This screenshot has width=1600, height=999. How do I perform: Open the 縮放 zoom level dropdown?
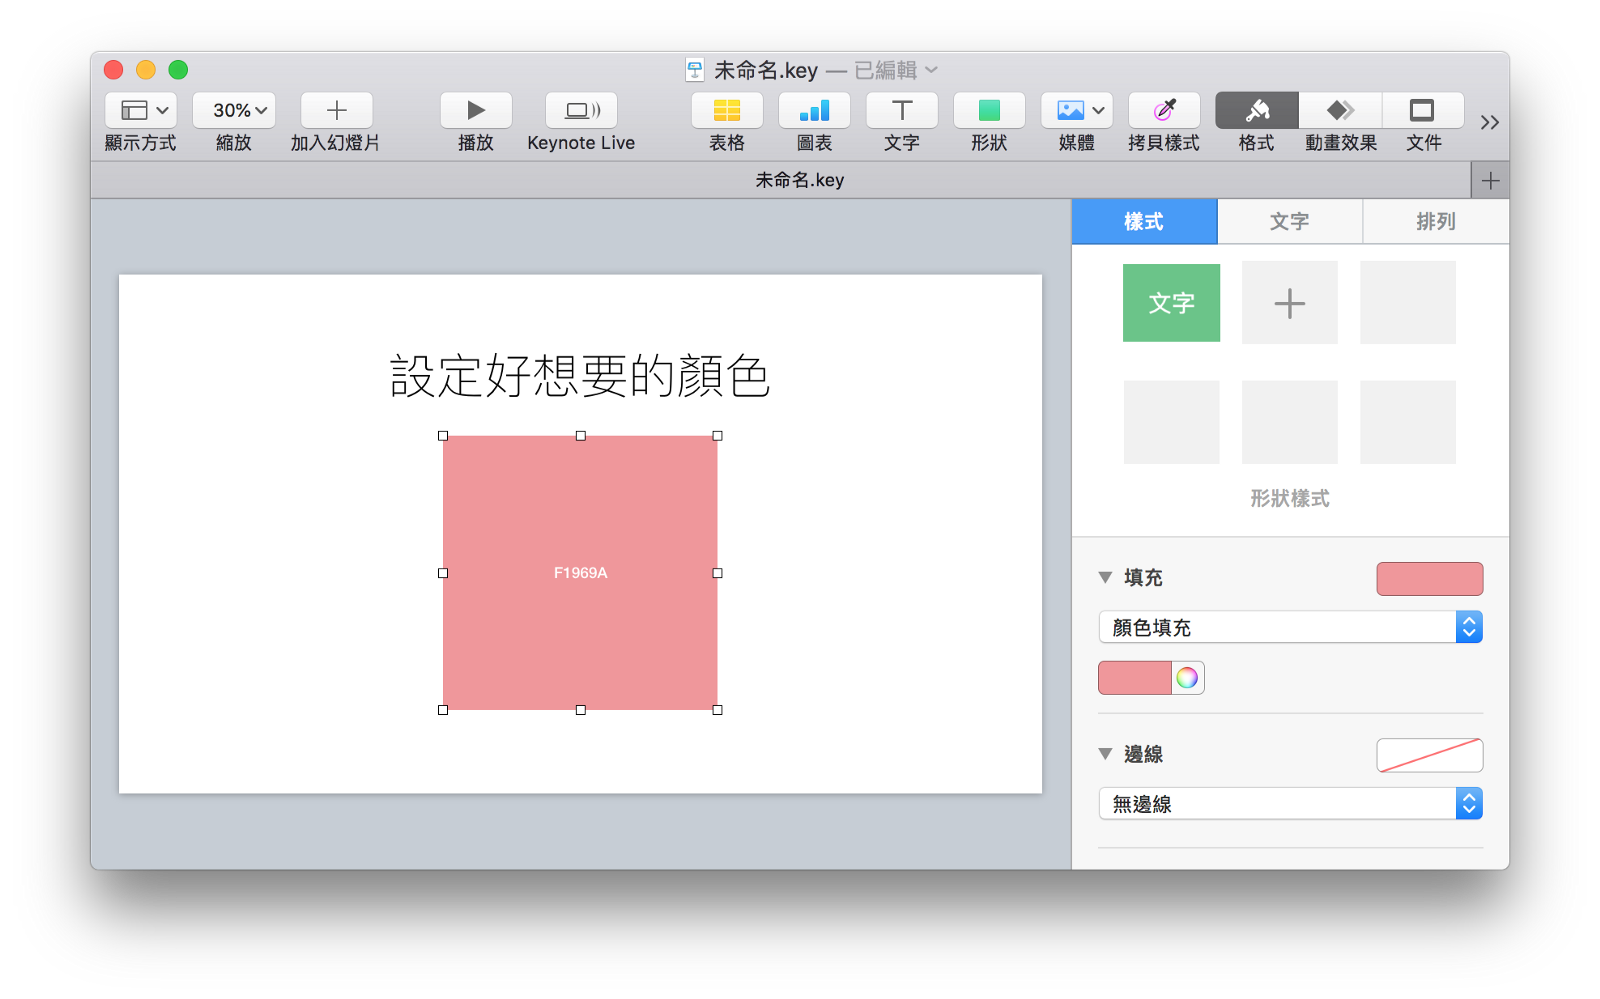point(233,110)
